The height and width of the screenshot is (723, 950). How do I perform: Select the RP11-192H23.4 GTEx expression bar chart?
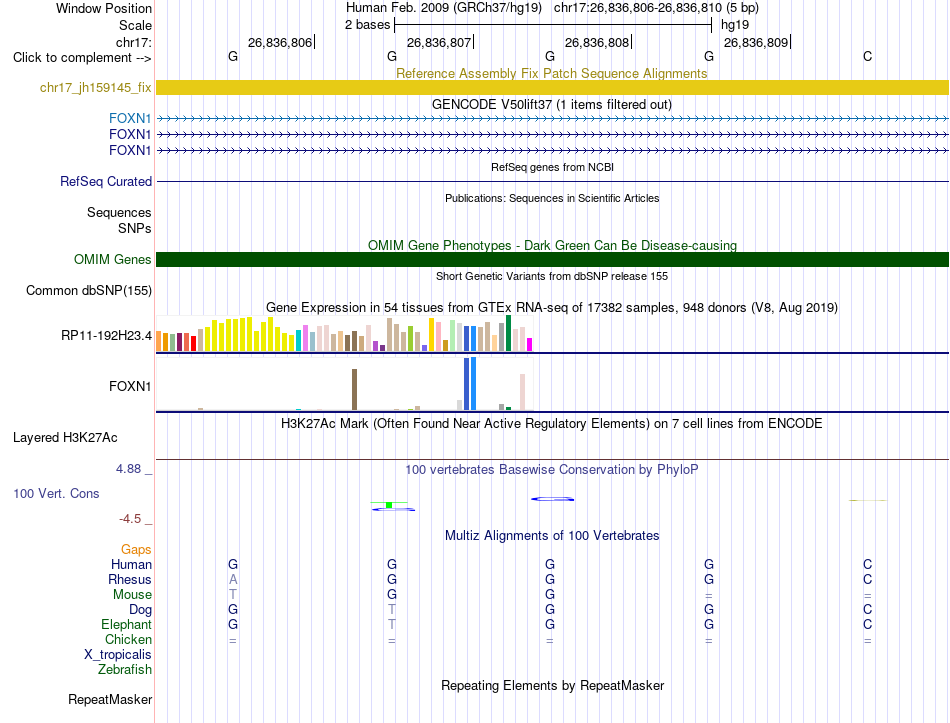pyautogui.click(x=344, y=333)
